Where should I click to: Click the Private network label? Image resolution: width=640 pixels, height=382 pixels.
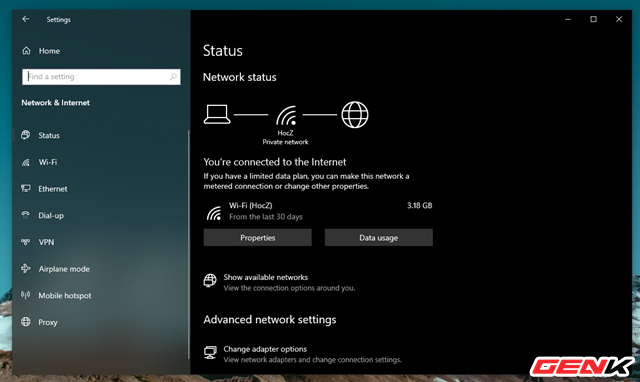[285, 142]
